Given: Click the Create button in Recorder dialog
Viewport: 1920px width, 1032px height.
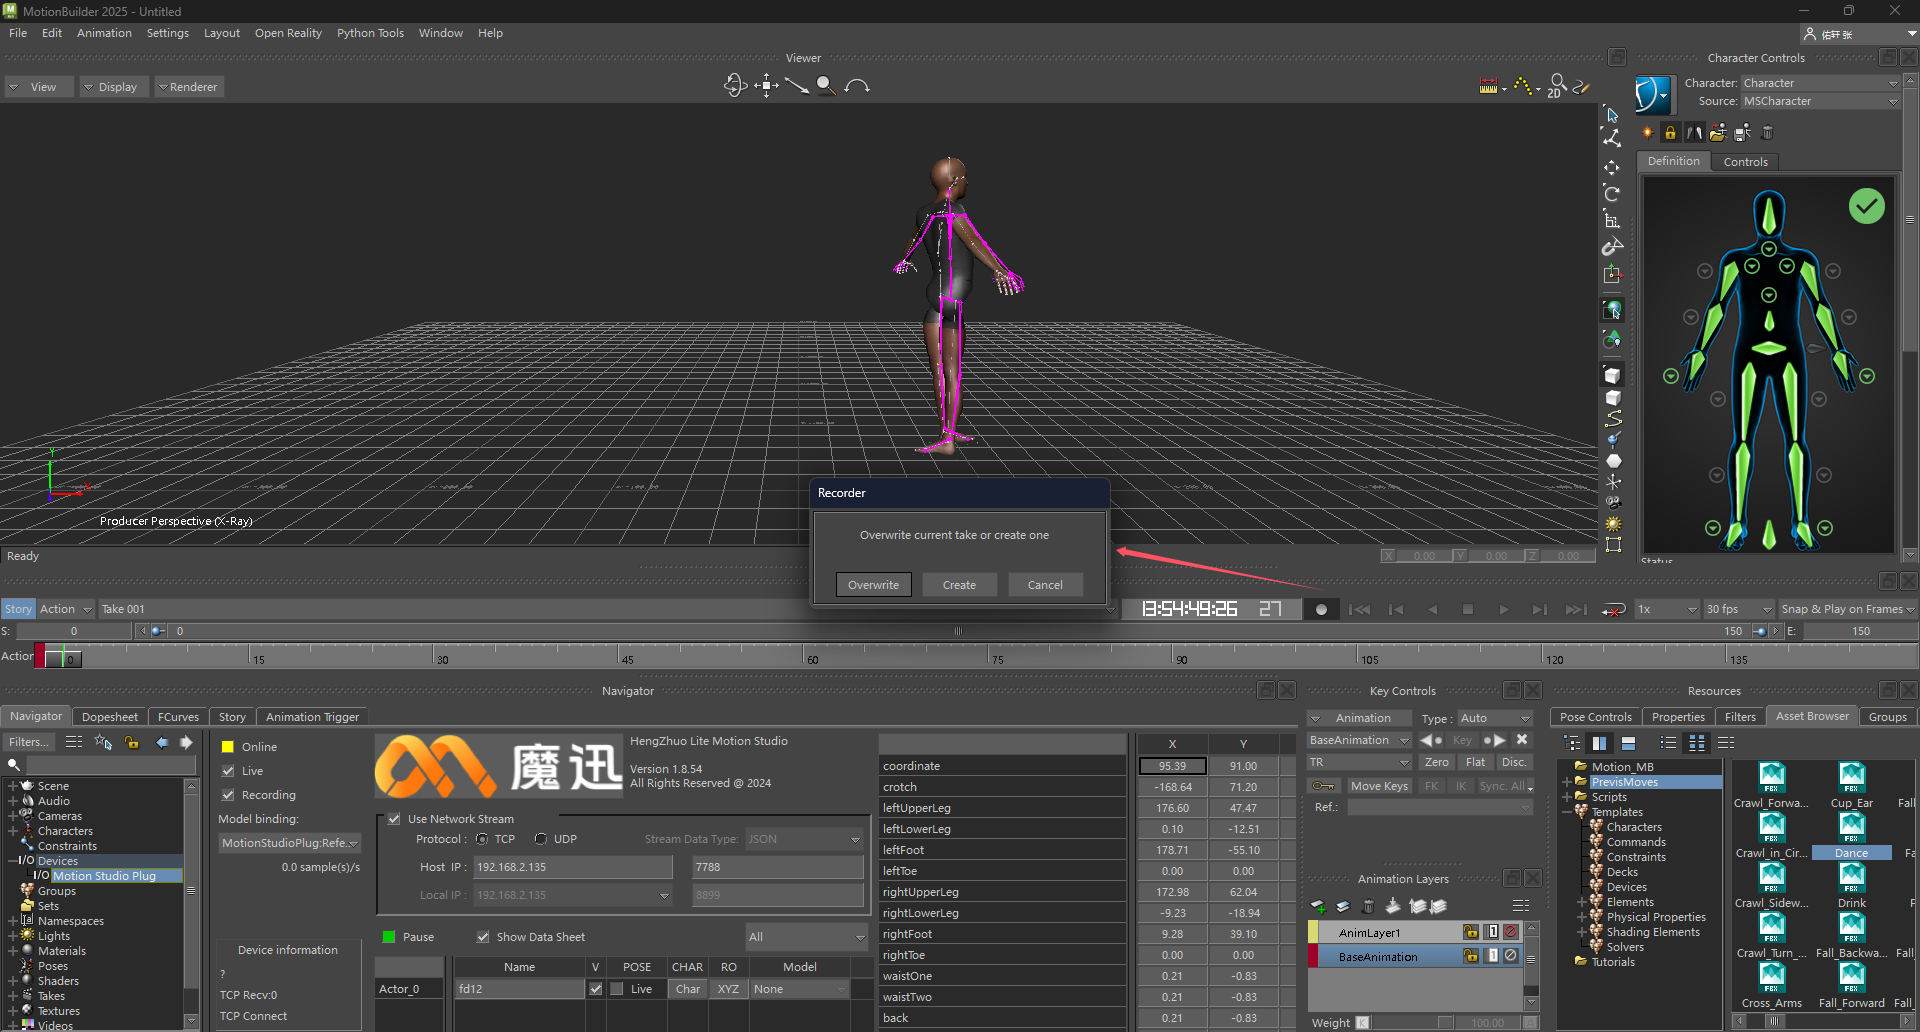Looking at the screenshot, I should [x=958, y=585].
